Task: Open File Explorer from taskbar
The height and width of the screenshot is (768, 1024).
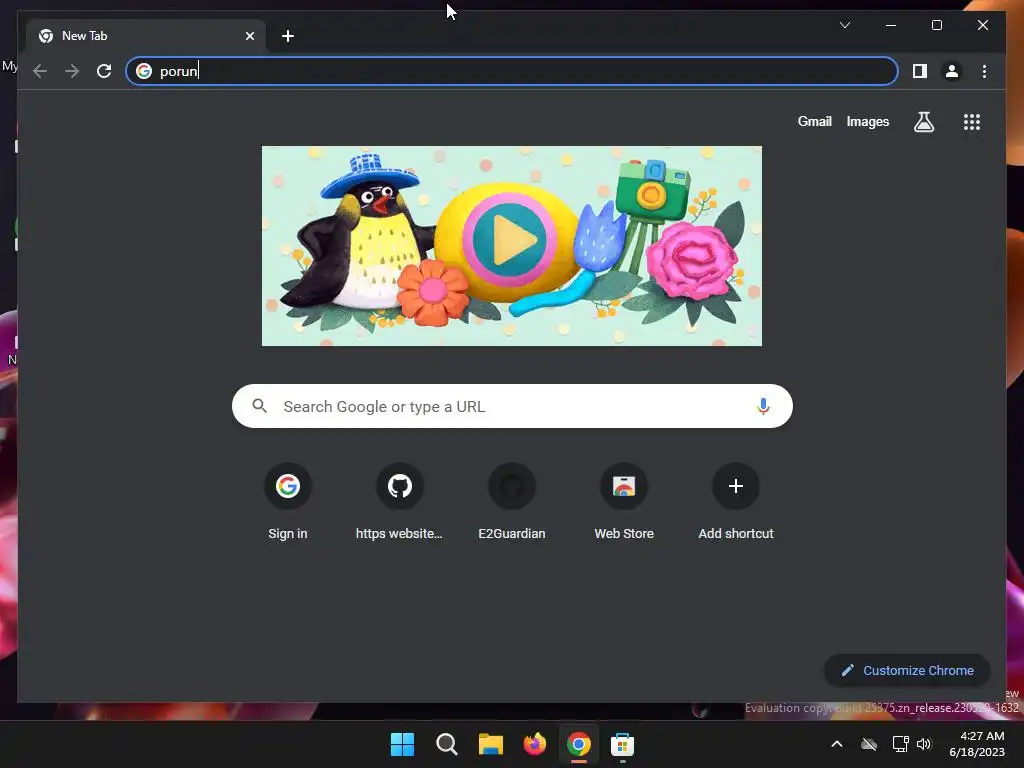Action: pos(490,744)
